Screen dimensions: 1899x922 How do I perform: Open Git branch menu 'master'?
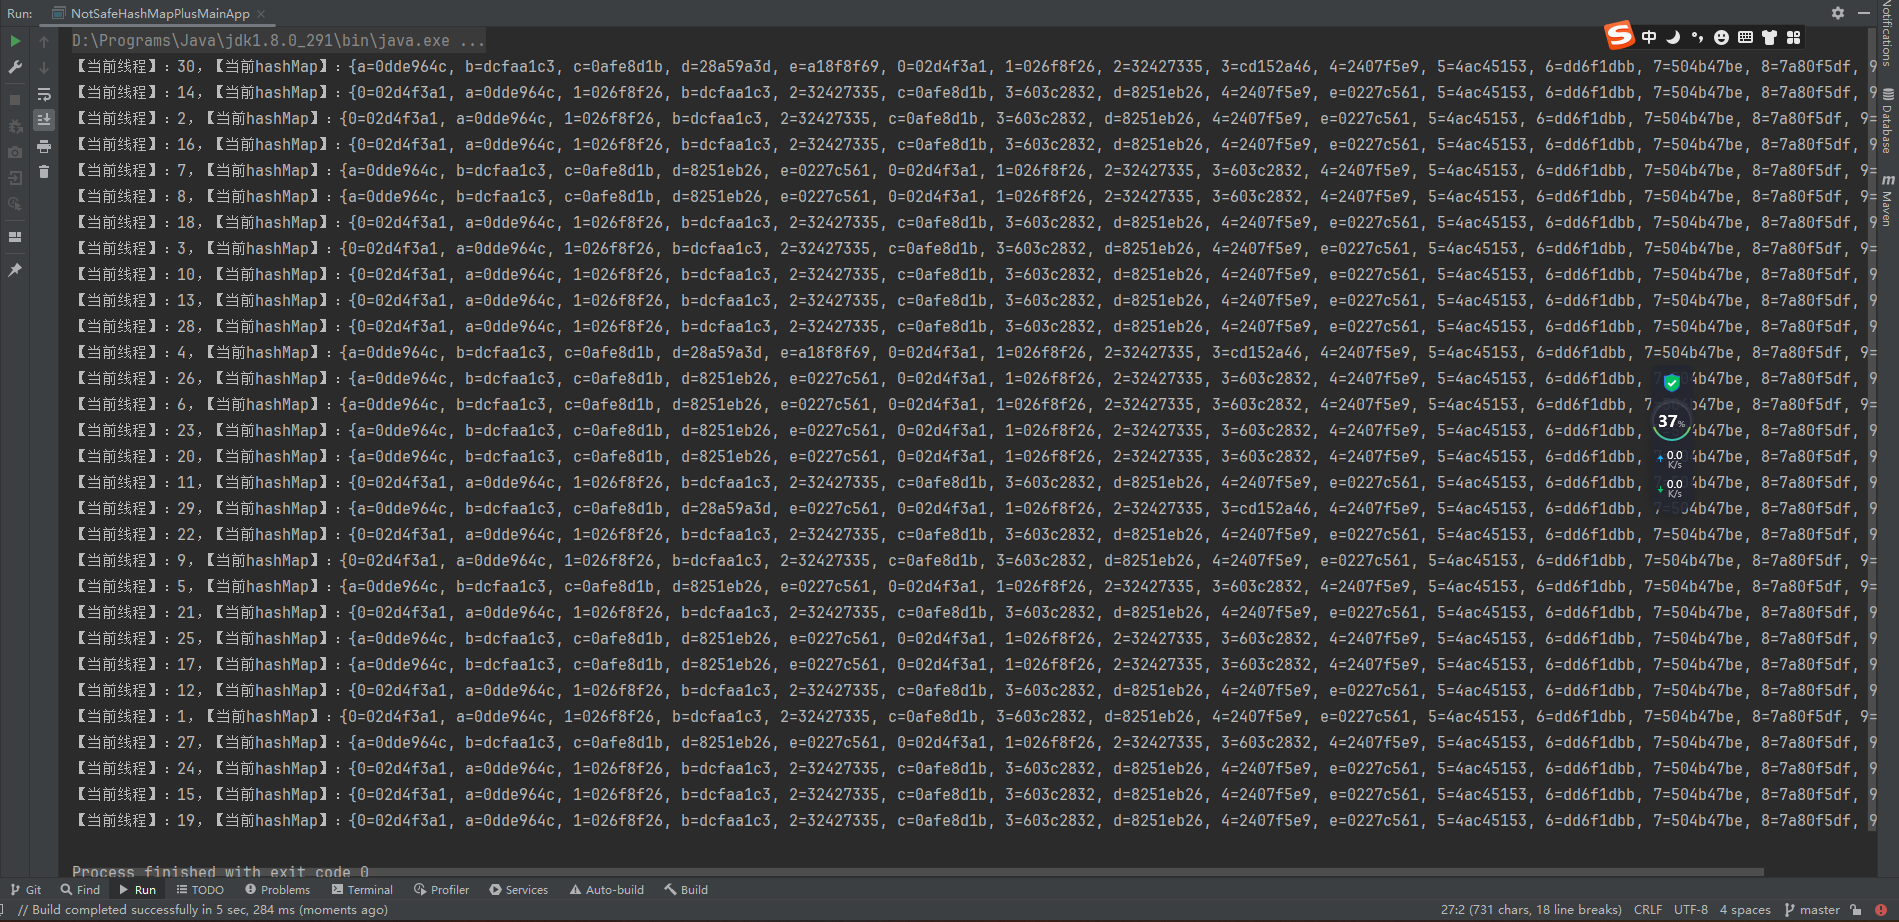[x=1812, y=910]
